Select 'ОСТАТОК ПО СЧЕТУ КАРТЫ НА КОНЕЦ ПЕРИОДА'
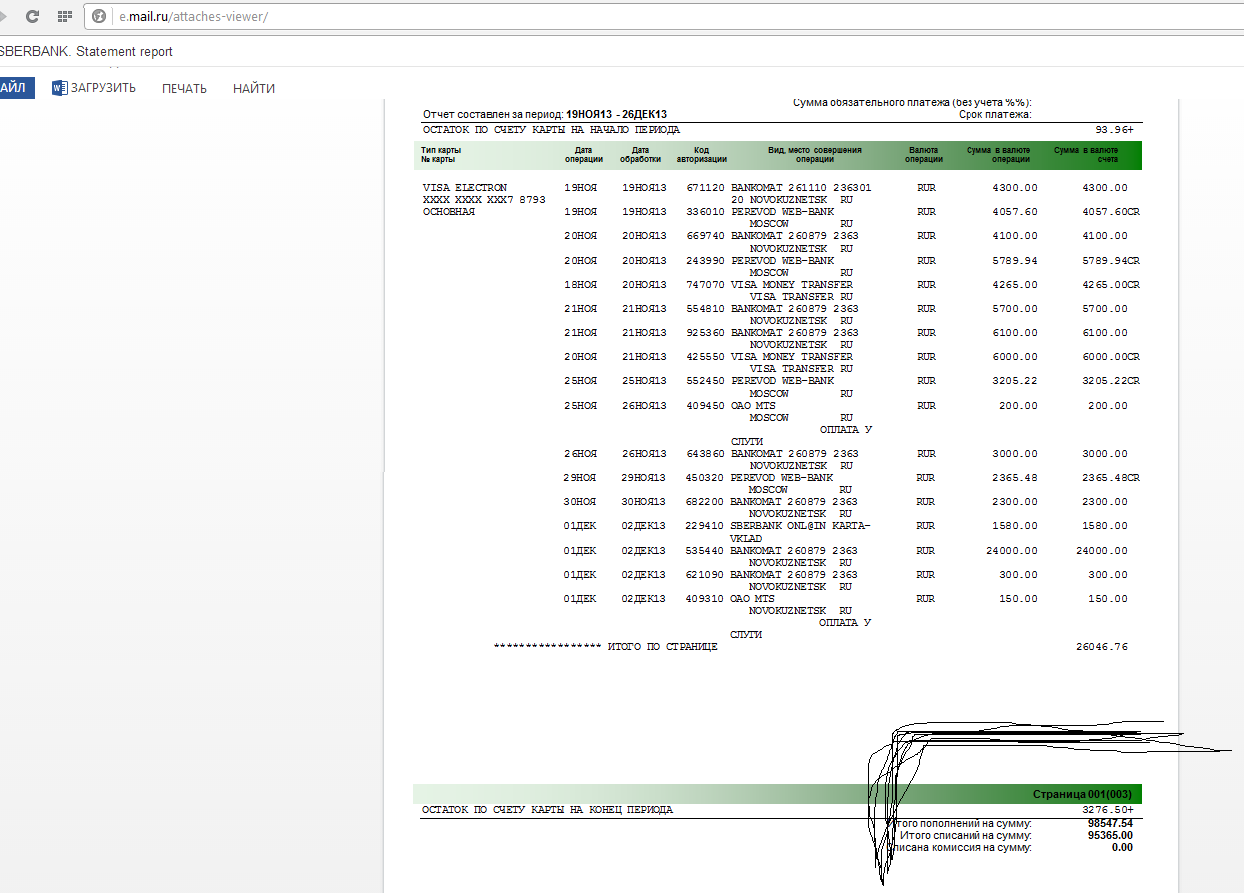1244x893 pixels. tap(548, 810)
